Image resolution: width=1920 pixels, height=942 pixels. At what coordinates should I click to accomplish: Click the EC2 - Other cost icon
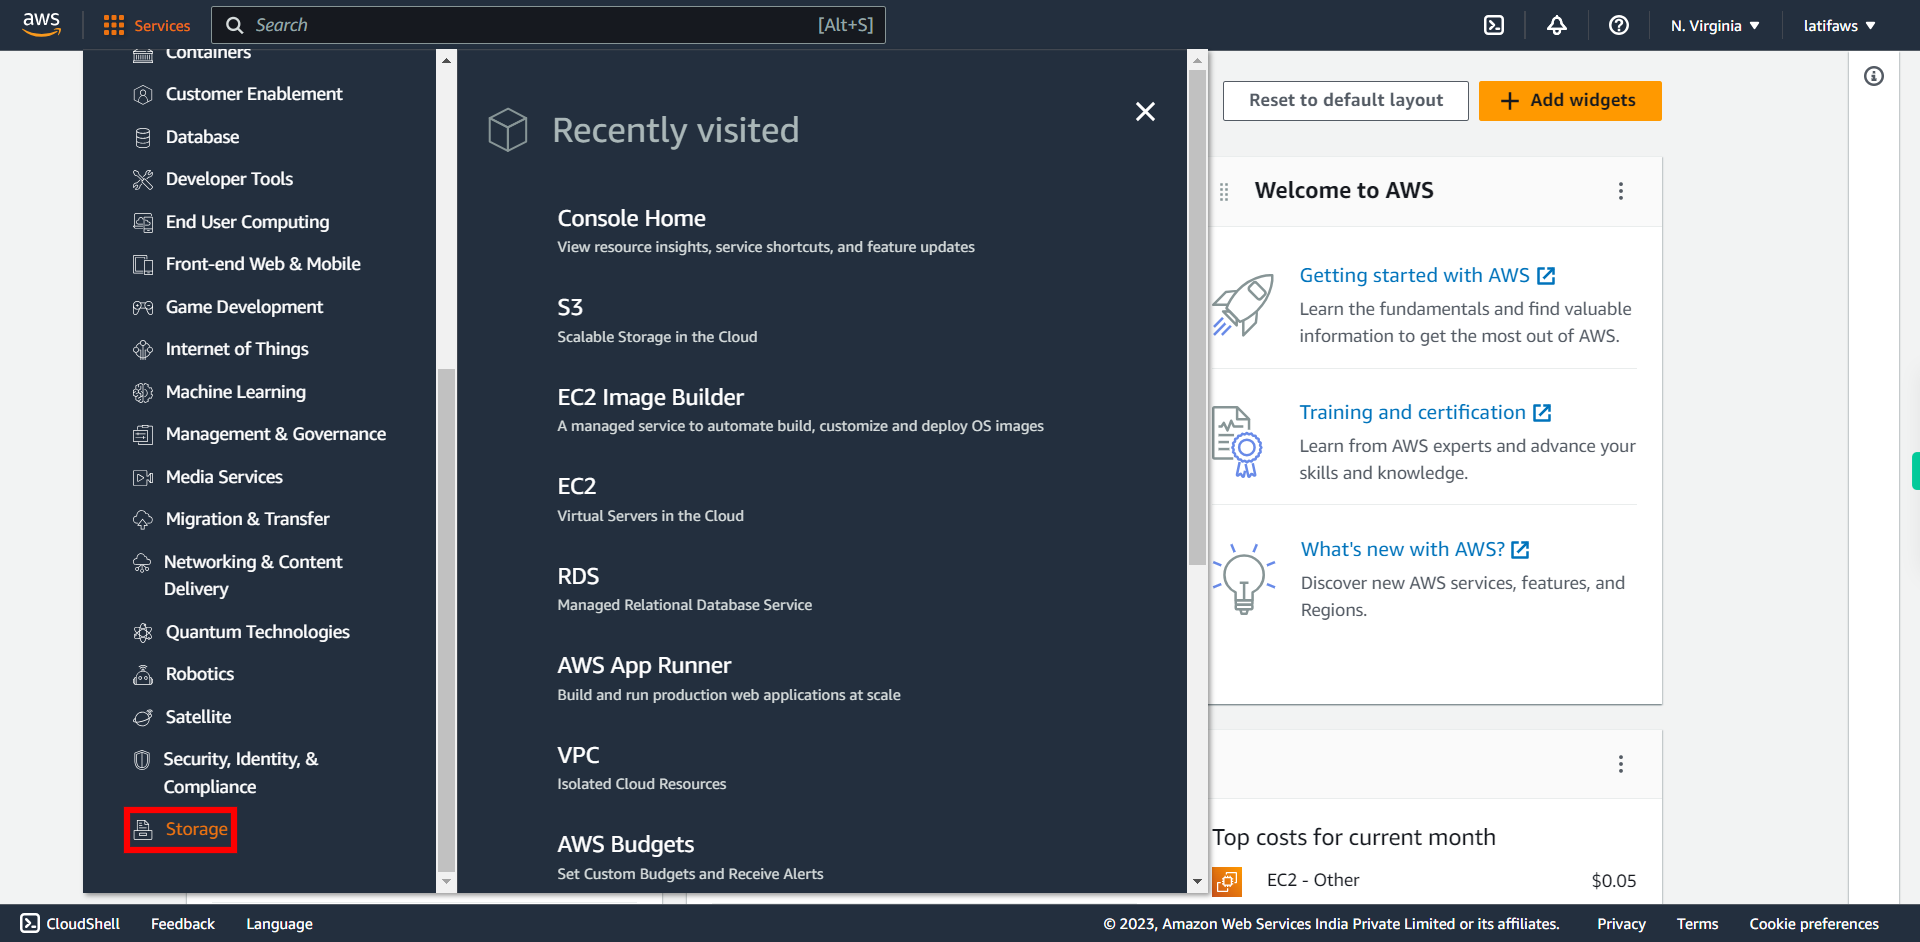click(1227, 881)
